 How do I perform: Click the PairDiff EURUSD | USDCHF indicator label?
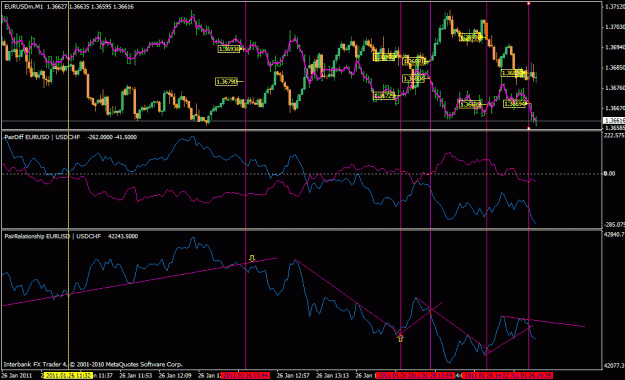click(42, 137)
